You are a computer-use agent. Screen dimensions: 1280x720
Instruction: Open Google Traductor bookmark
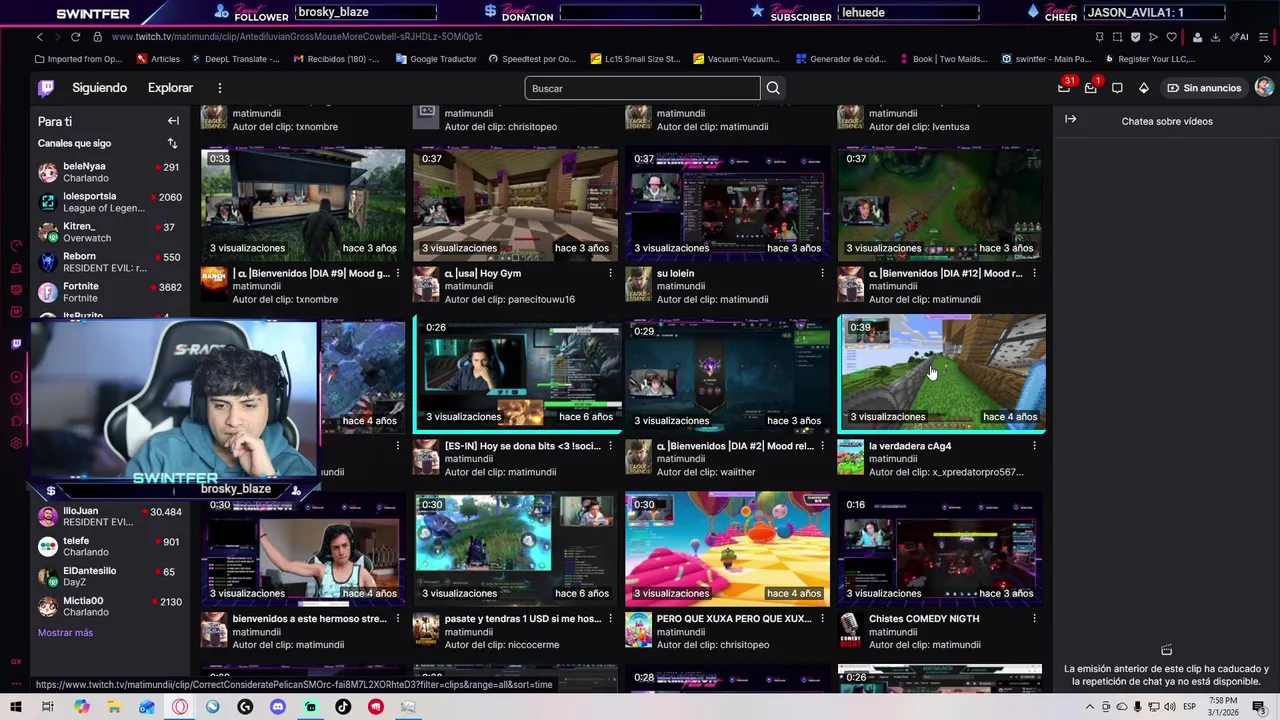(436, 59)
